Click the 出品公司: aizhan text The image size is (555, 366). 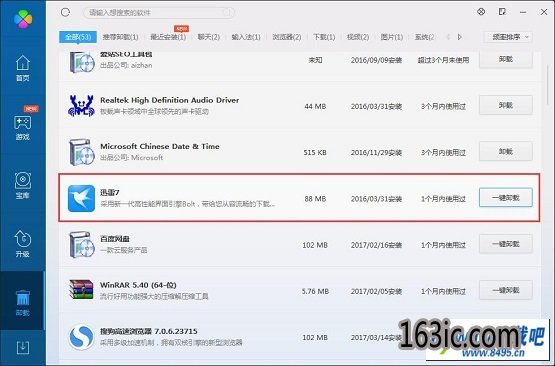tap(126, 65)
